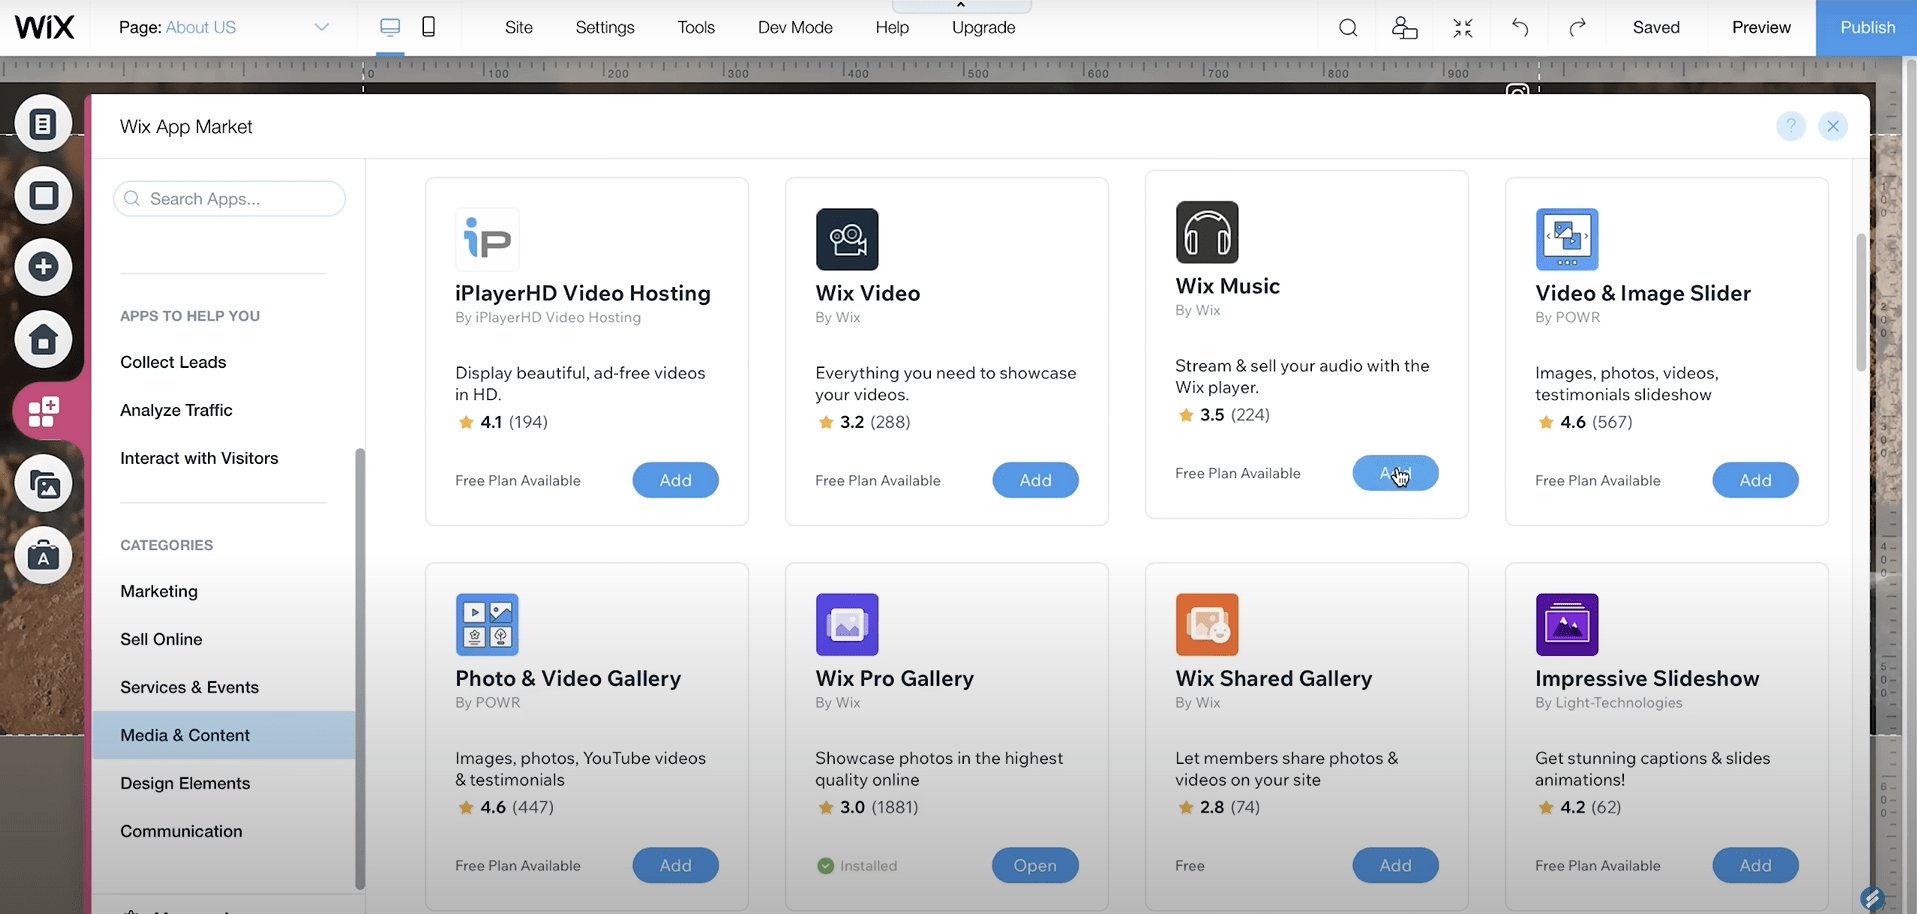1917x914 pixels.
Task: Publish the site
Action: (1866, 28)
